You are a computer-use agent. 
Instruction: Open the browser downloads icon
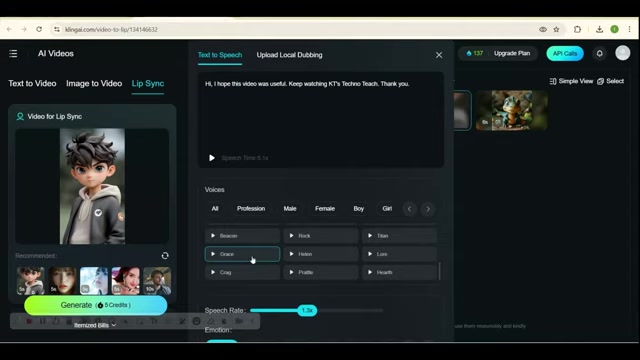599,29
